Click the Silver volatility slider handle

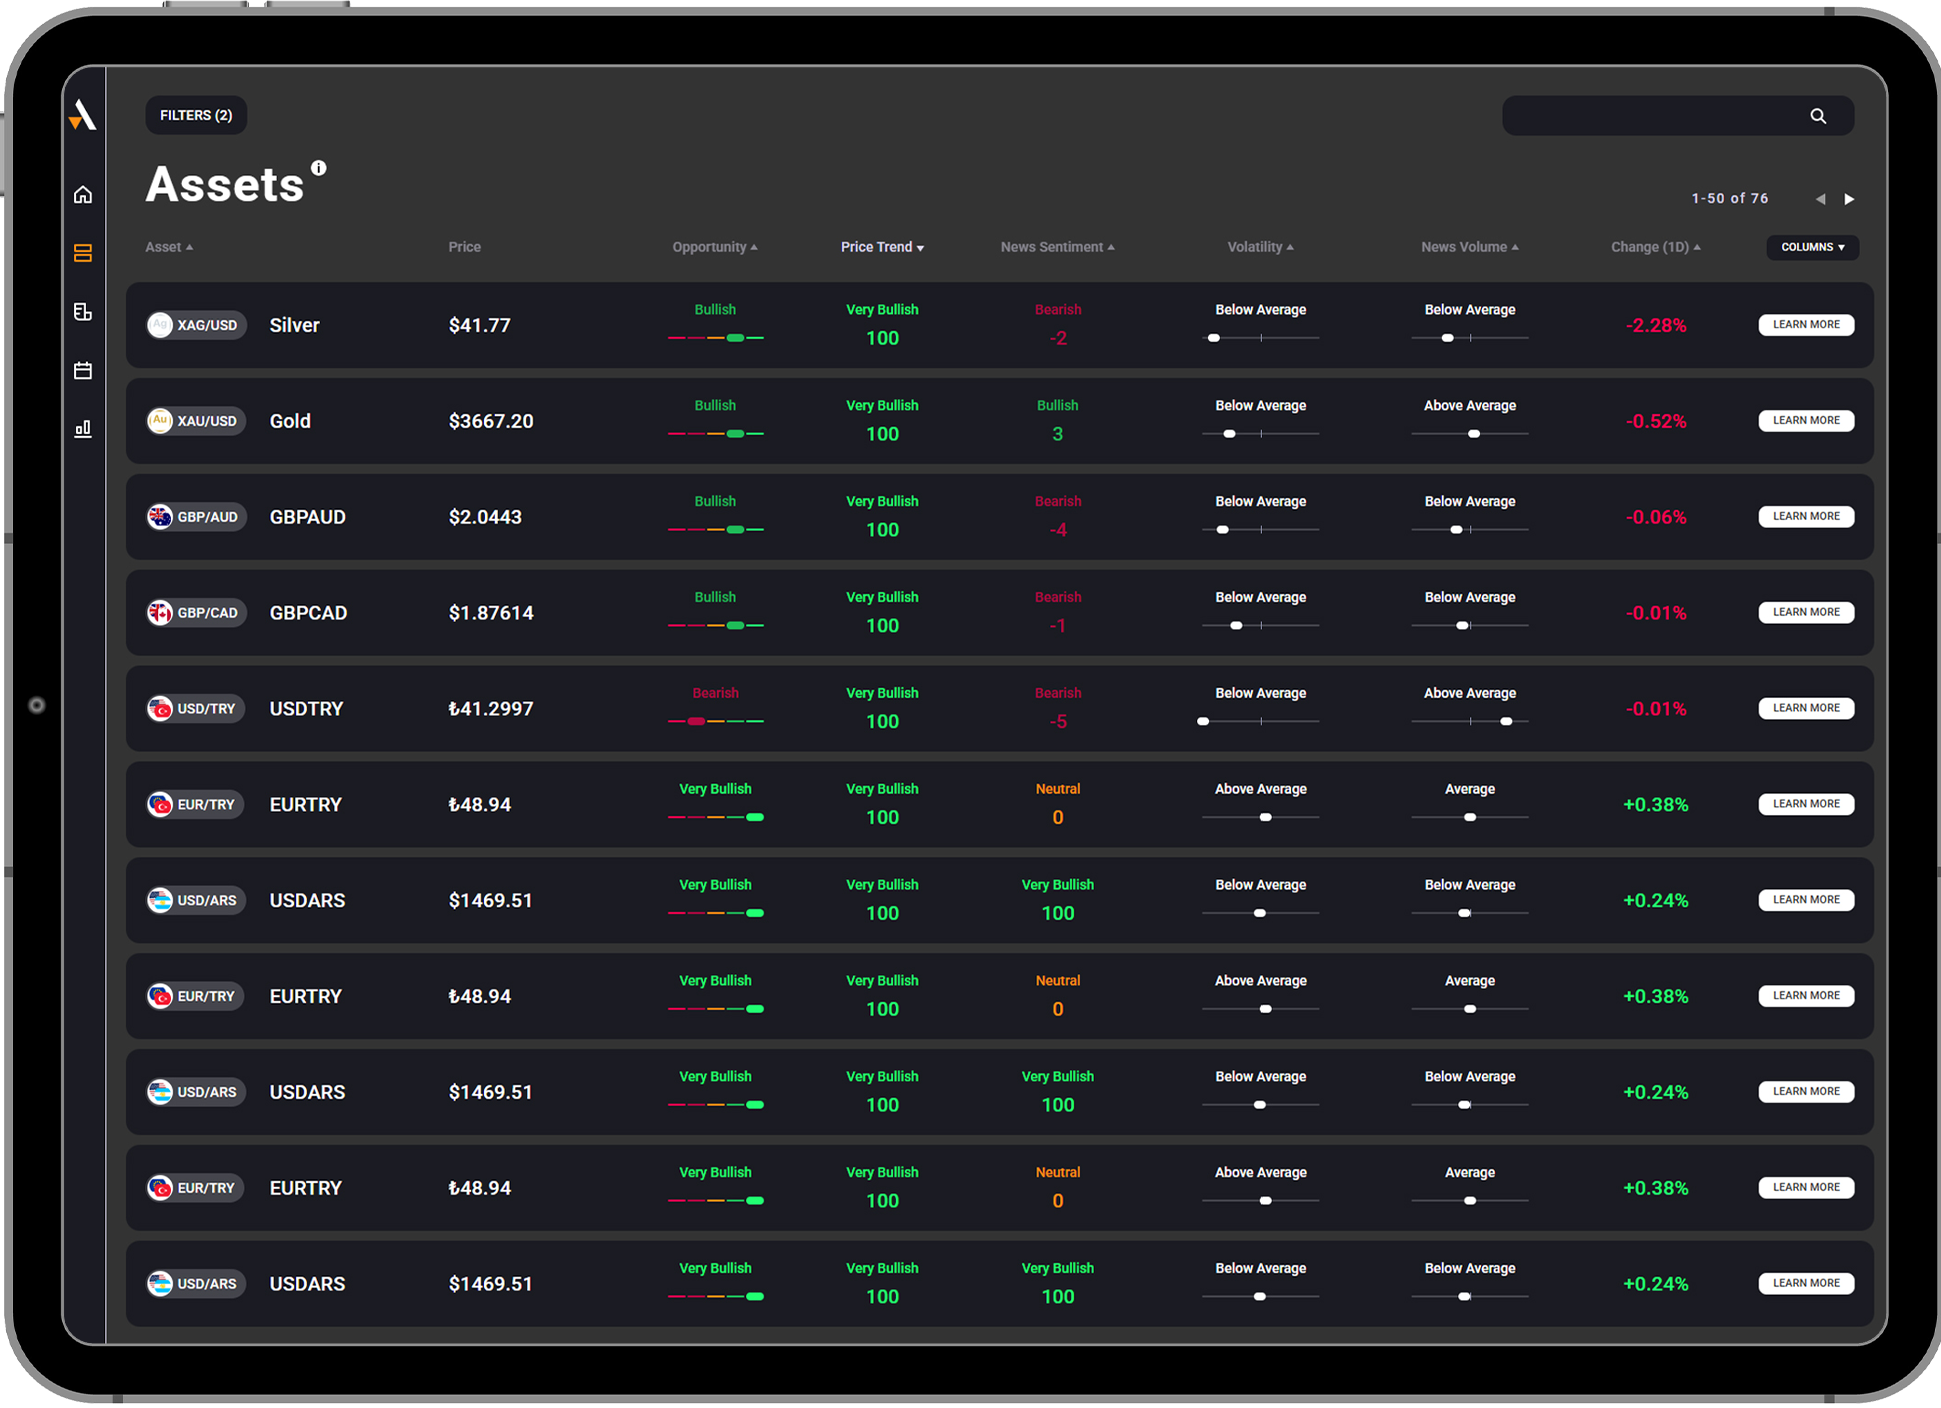pos(1214,338)
